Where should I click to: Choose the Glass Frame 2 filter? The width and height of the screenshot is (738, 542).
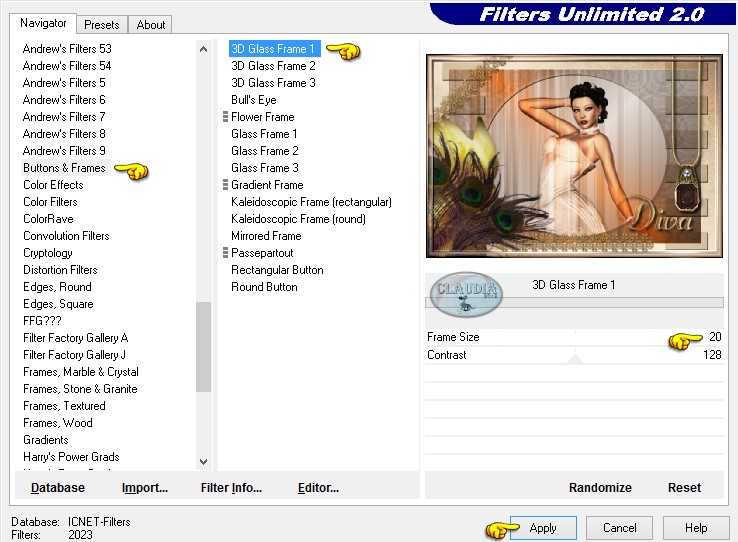[x=265, y=151]
